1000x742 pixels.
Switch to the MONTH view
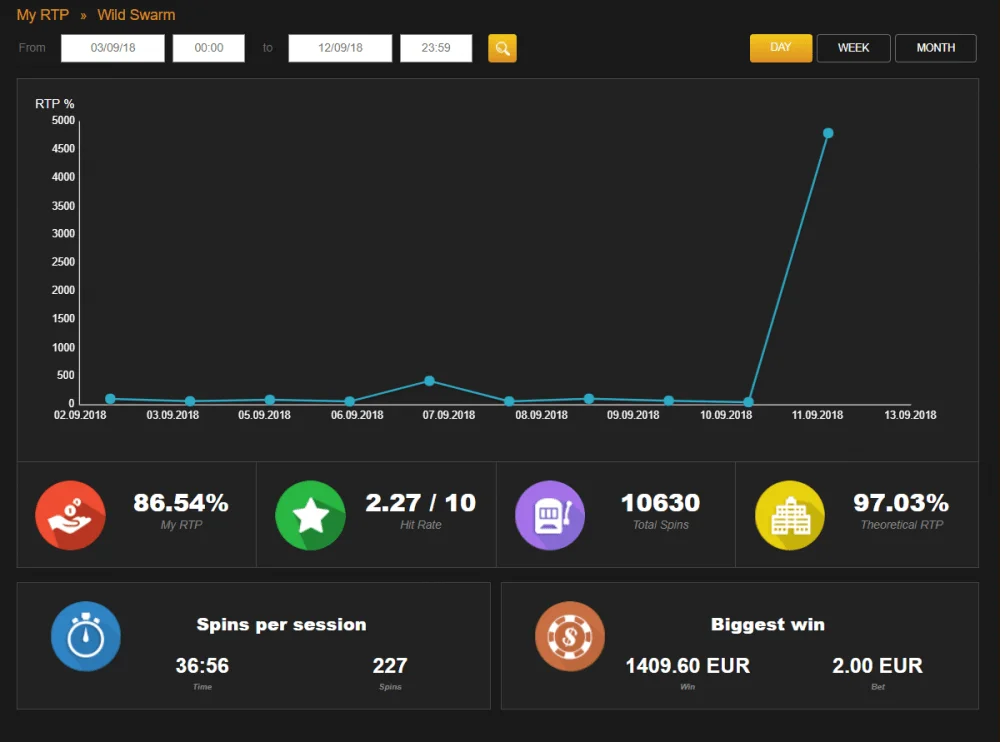pos(936,48)
